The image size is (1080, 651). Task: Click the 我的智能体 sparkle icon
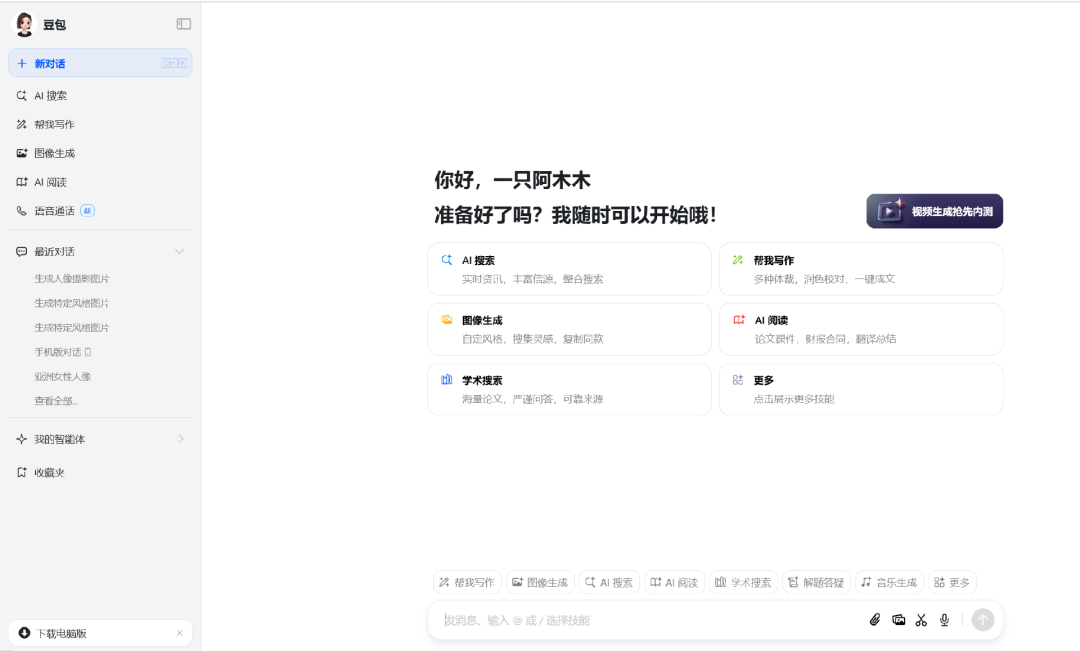(21, 439)
